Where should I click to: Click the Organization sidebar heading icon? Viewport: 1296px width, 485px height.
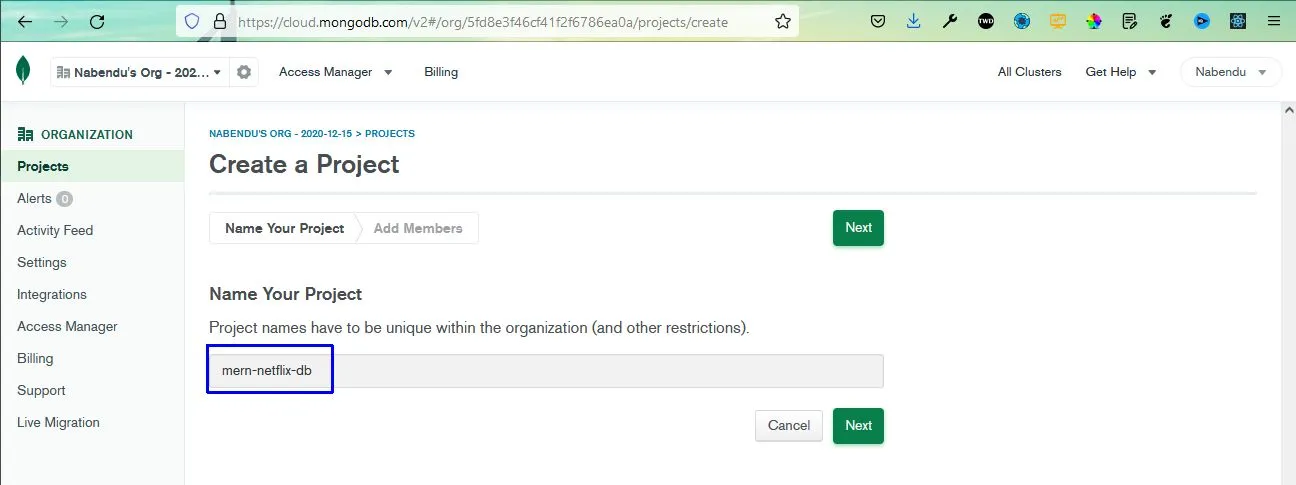point(25,134)
